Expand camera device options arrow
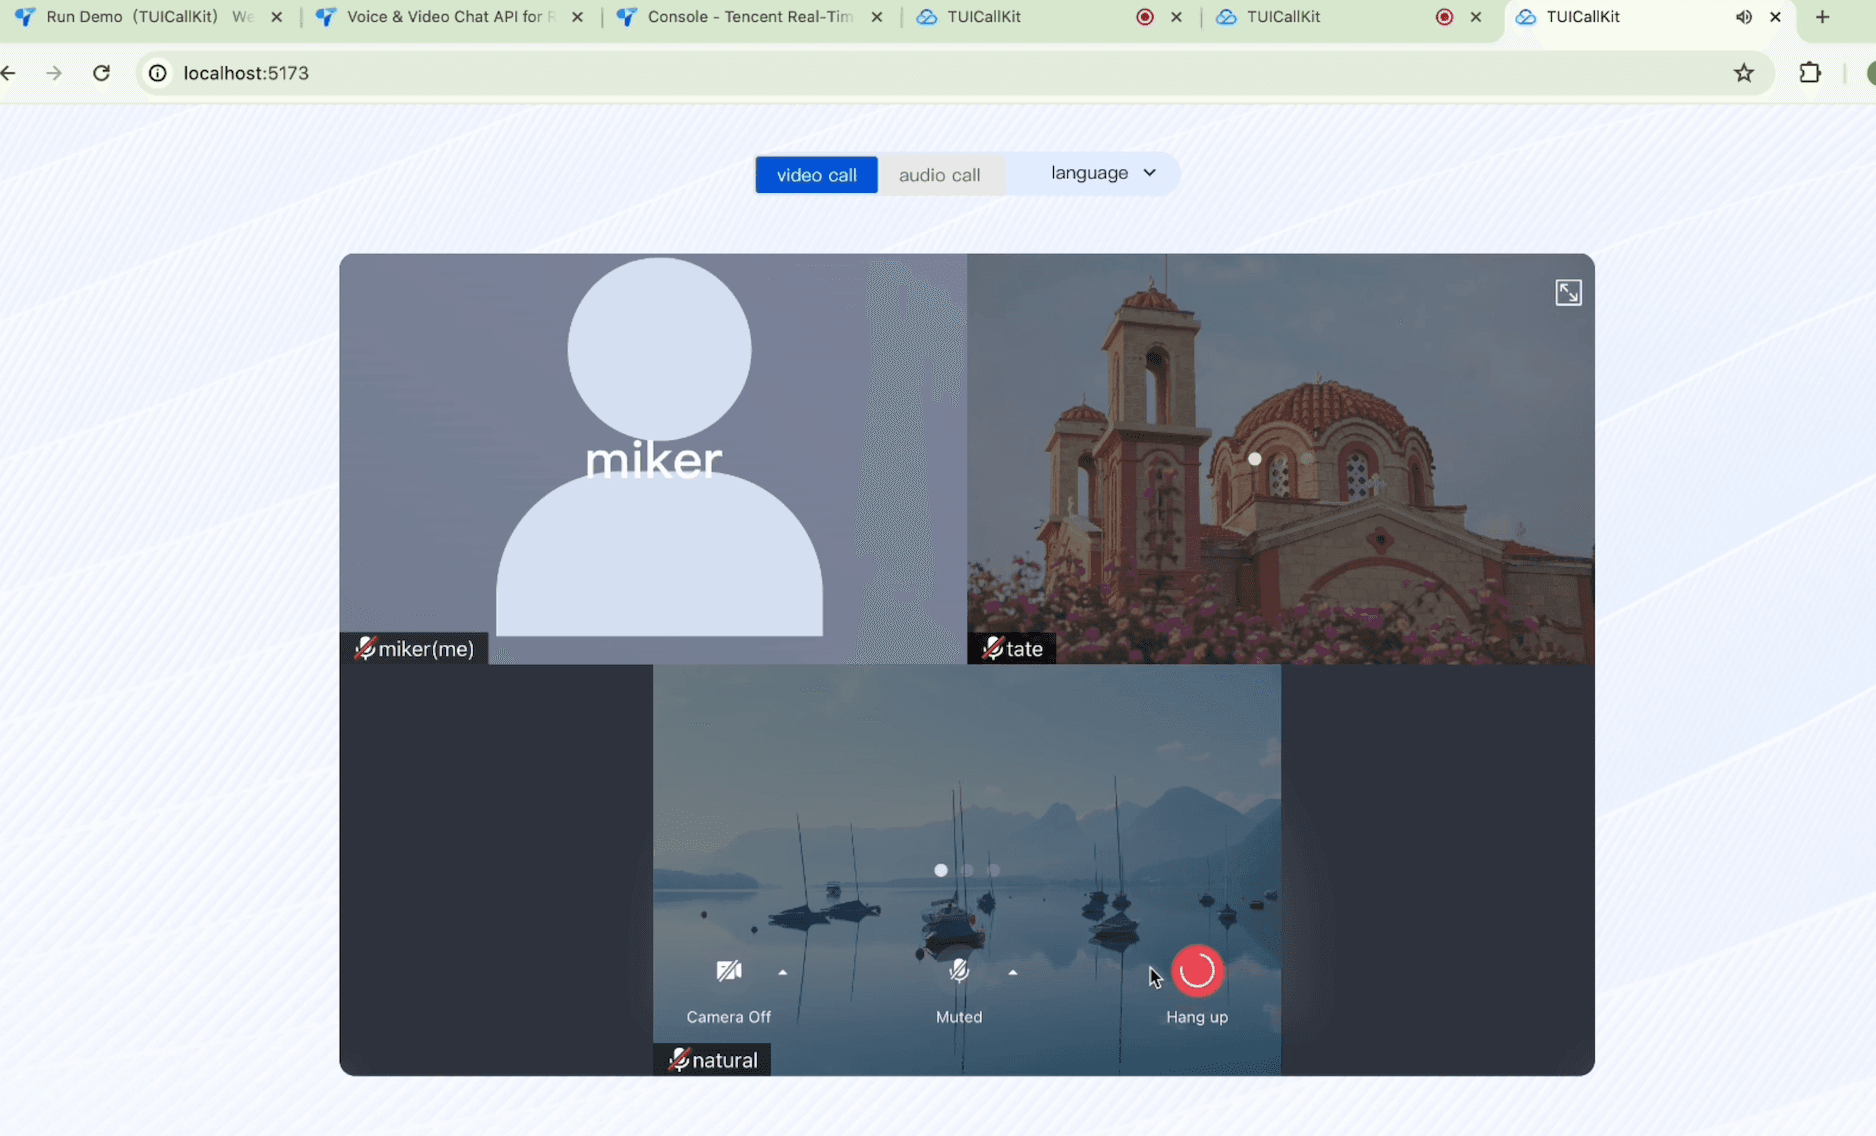The height and width of the screenshot is (1136, 1876). tap(783, 972)
